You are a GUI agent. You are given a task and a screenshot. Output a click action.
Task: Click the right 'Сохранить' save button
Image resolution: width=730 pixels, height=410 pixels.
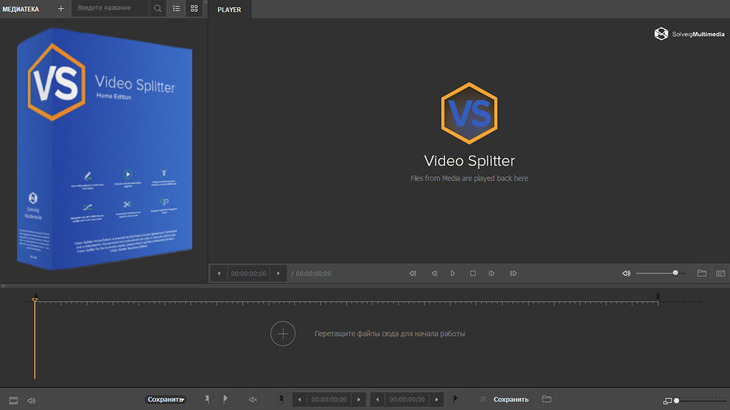tap(511, 399)
